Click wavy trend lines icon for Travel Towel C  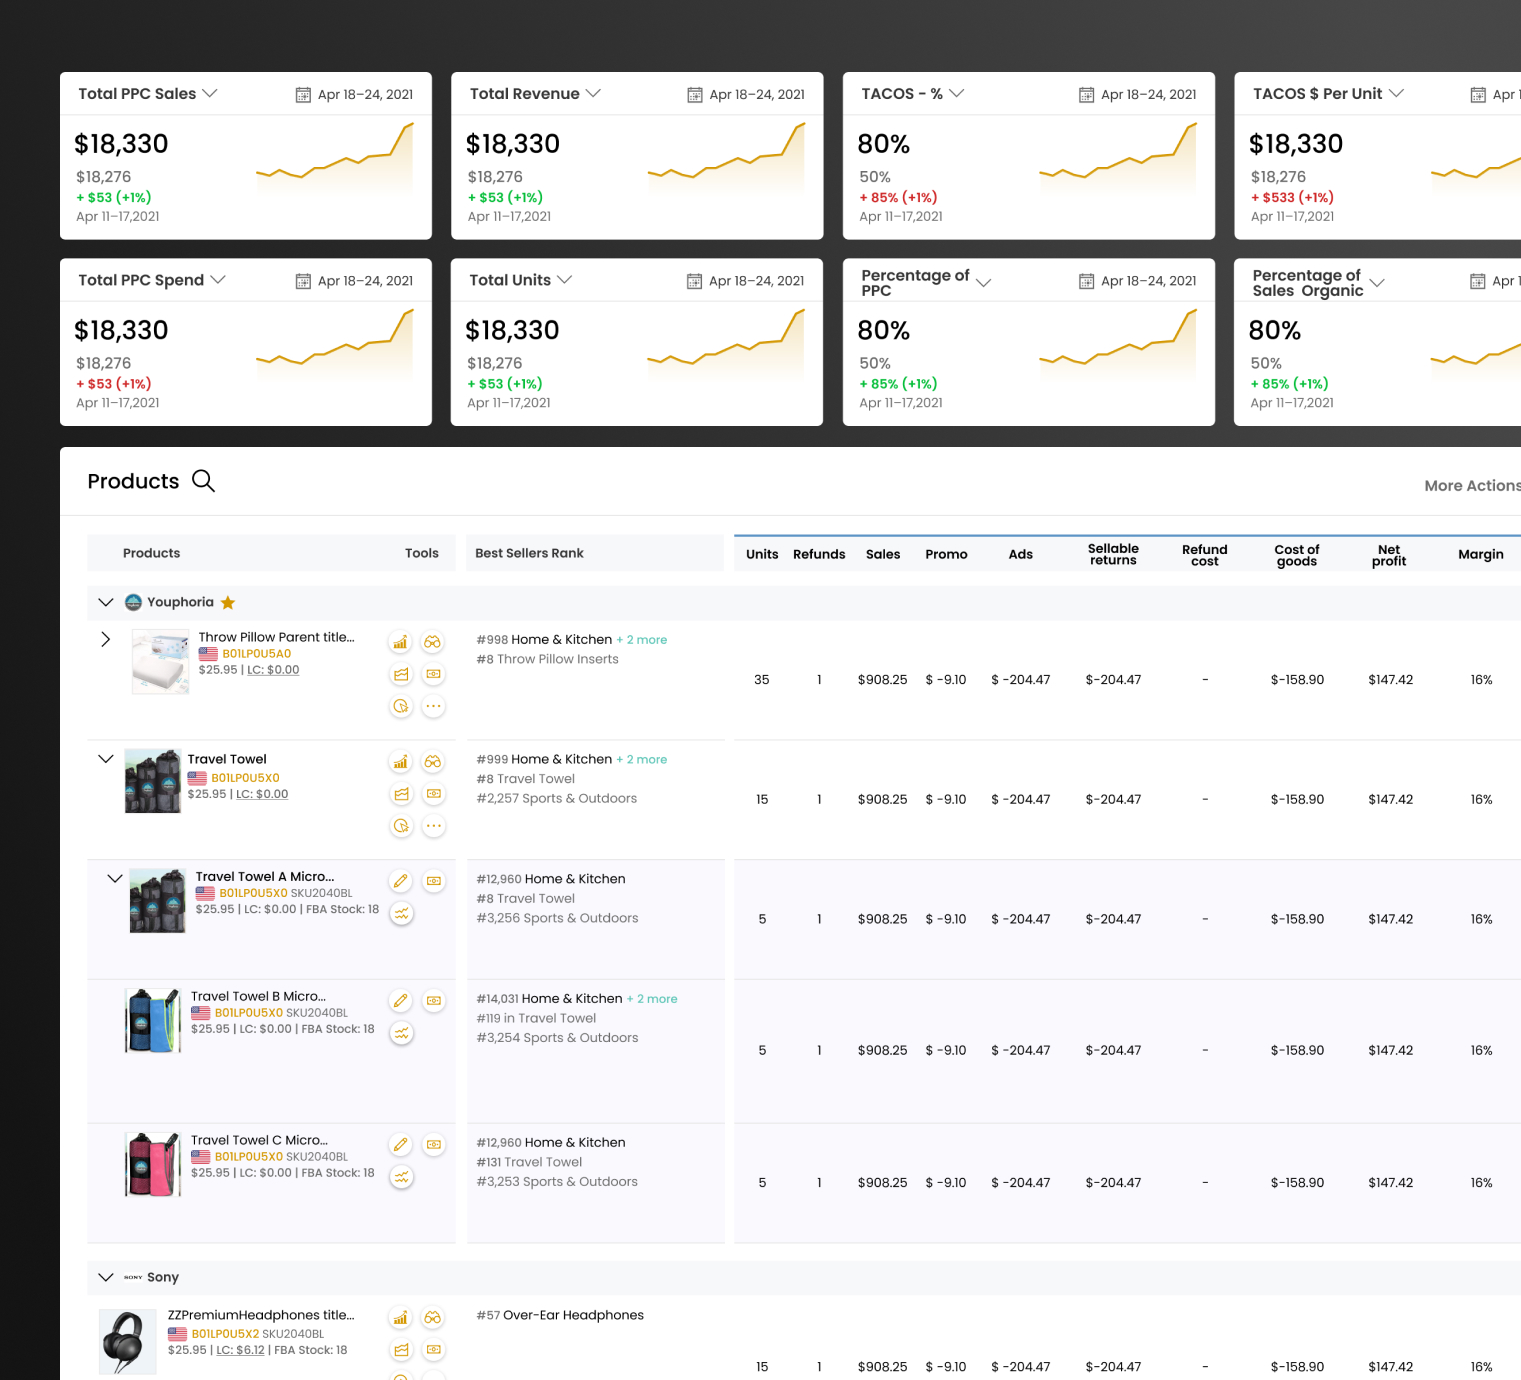coord(401,1177)
